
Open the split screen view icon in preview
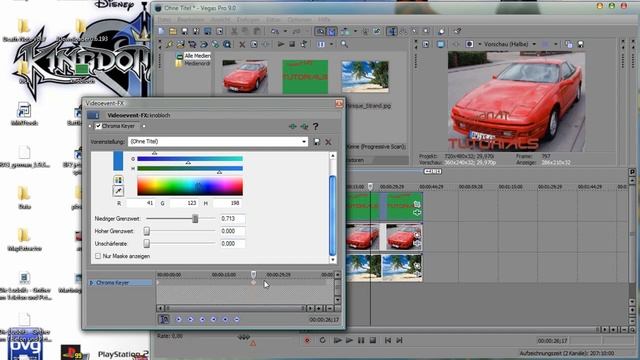click(469, 44)
